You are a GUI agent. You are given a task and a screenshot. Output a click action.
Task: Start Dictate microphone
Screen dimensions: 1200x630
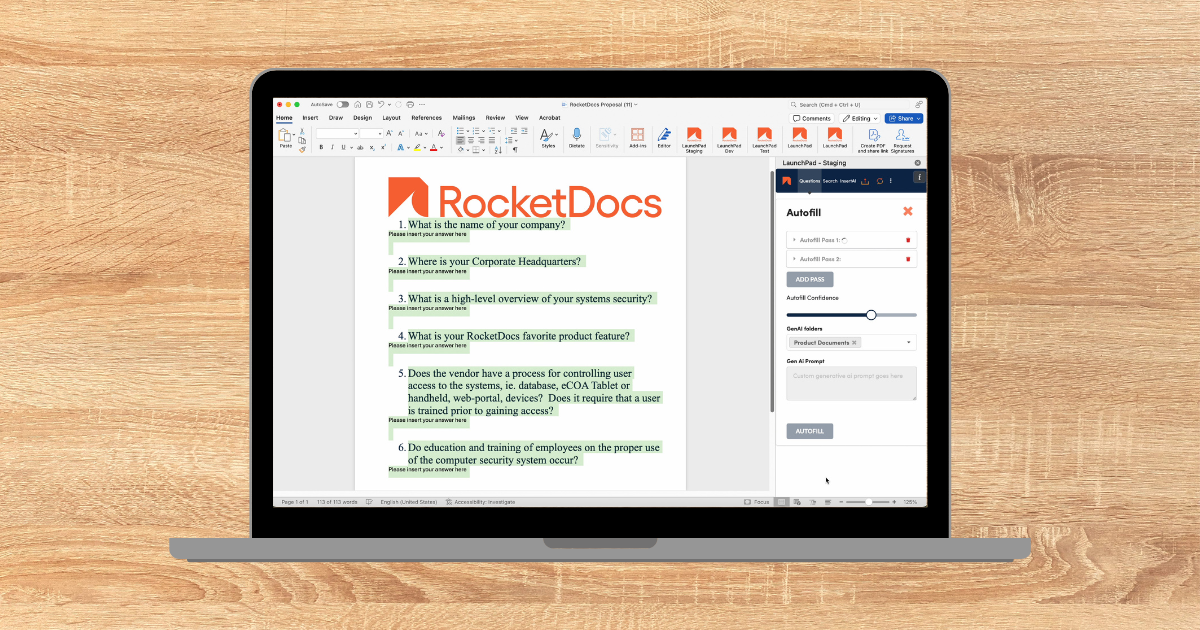point(577,138)
